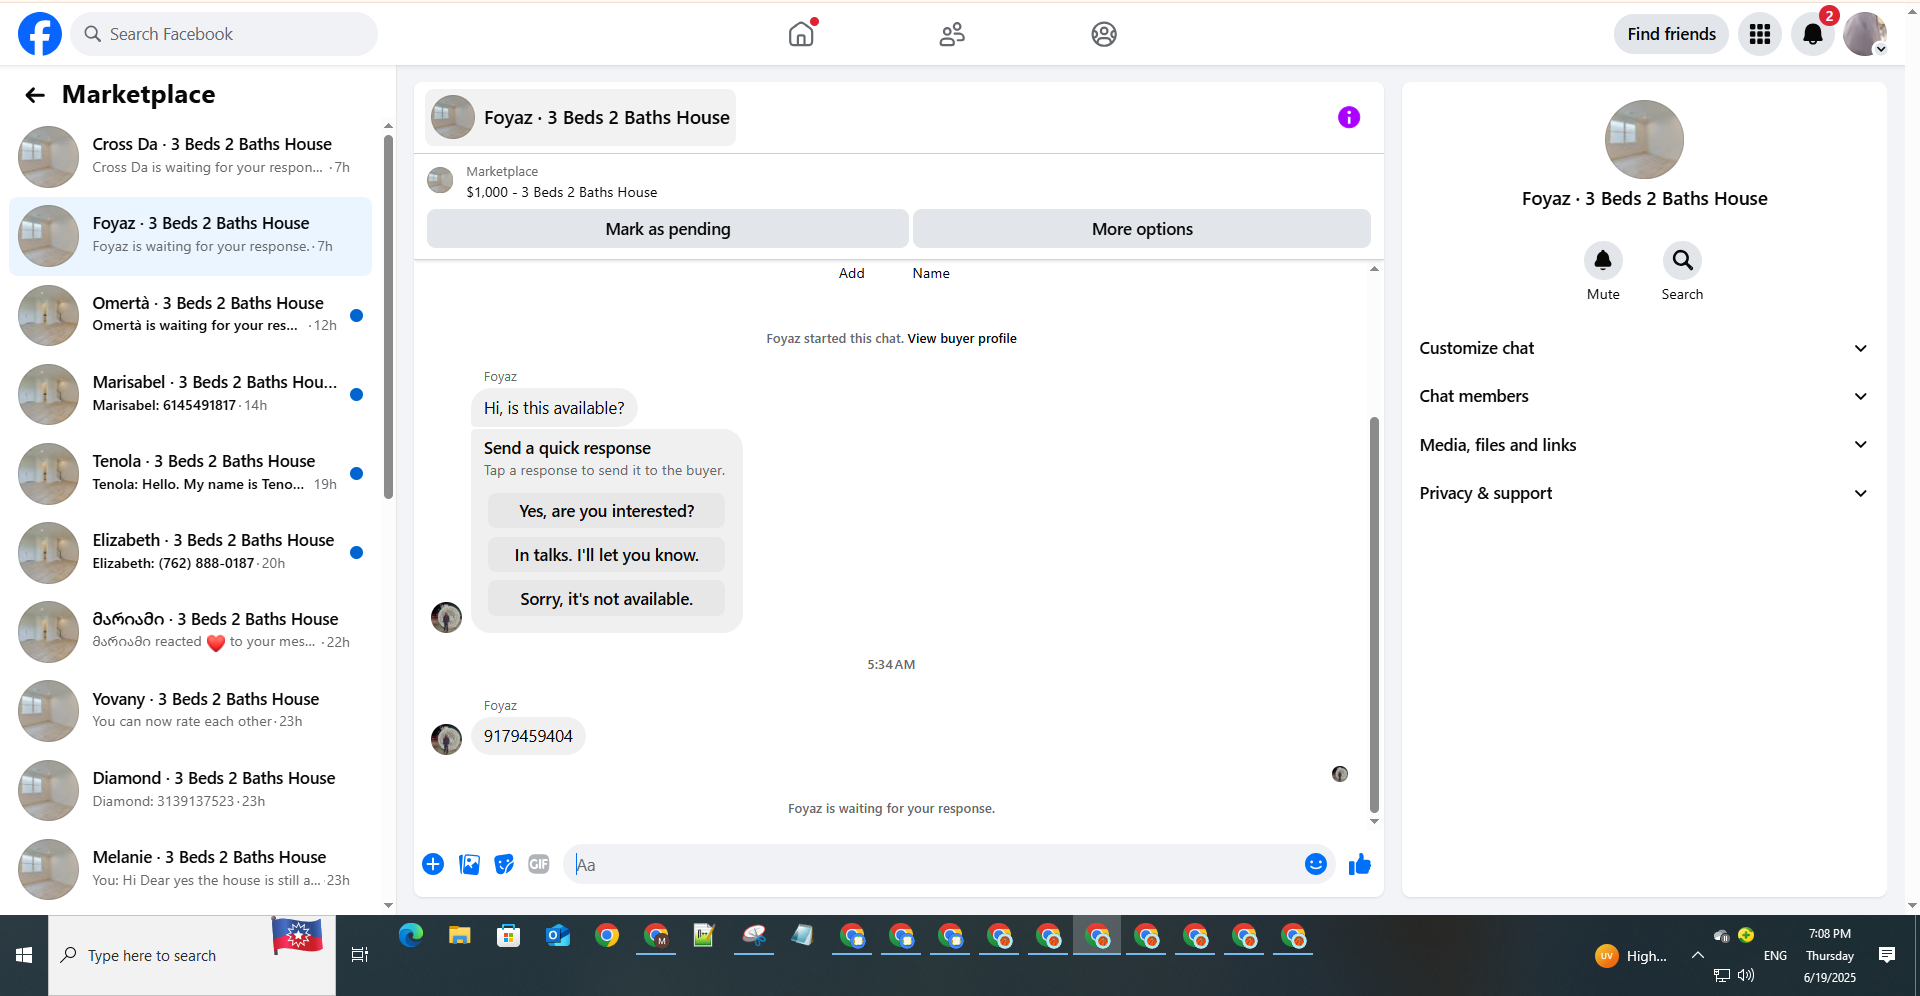The height and width of the screenshot is (996, 1920).
Task: Open the ENG language indicator
Action: 1775,956
